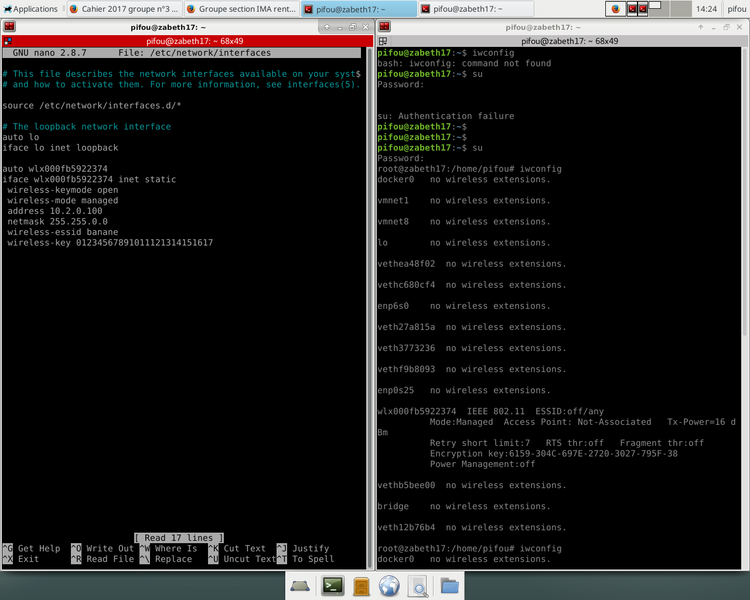This screenshot has height=600, width=750.
Task: Click the right terminal window's title bar icon
Action: [384, 24]
